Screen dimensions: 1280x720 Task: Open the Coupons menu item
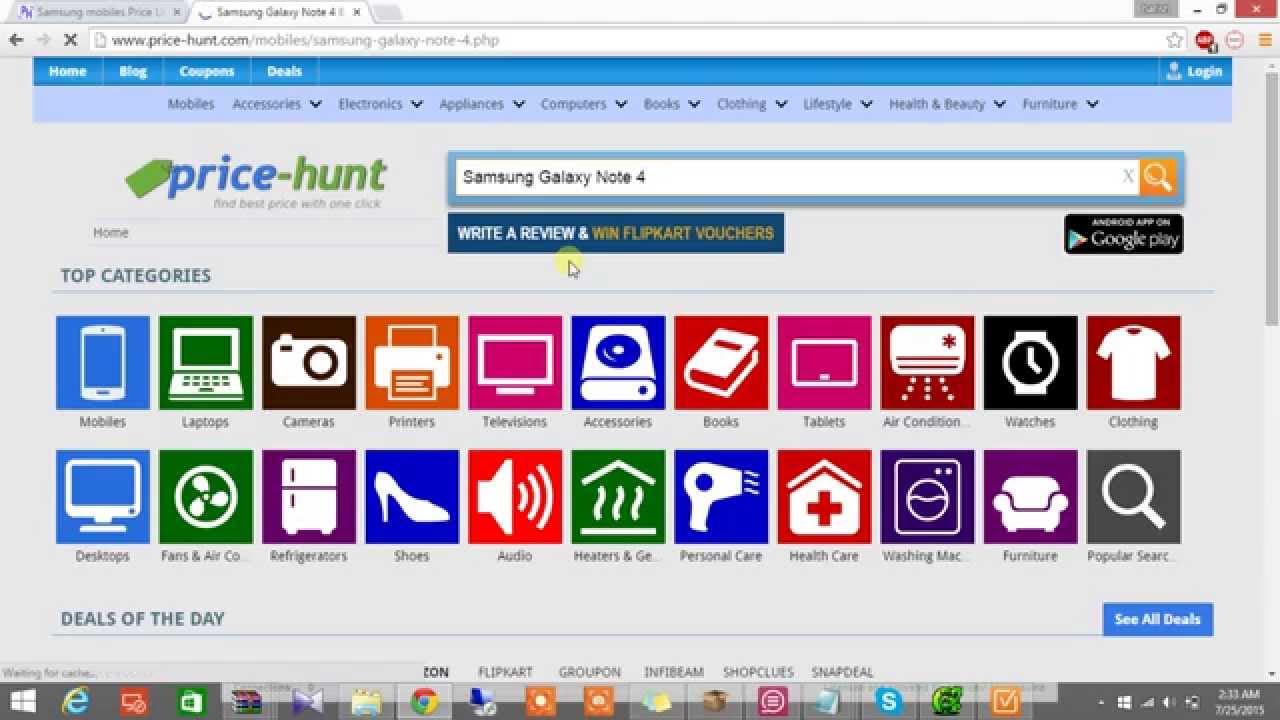click(207, 71)
